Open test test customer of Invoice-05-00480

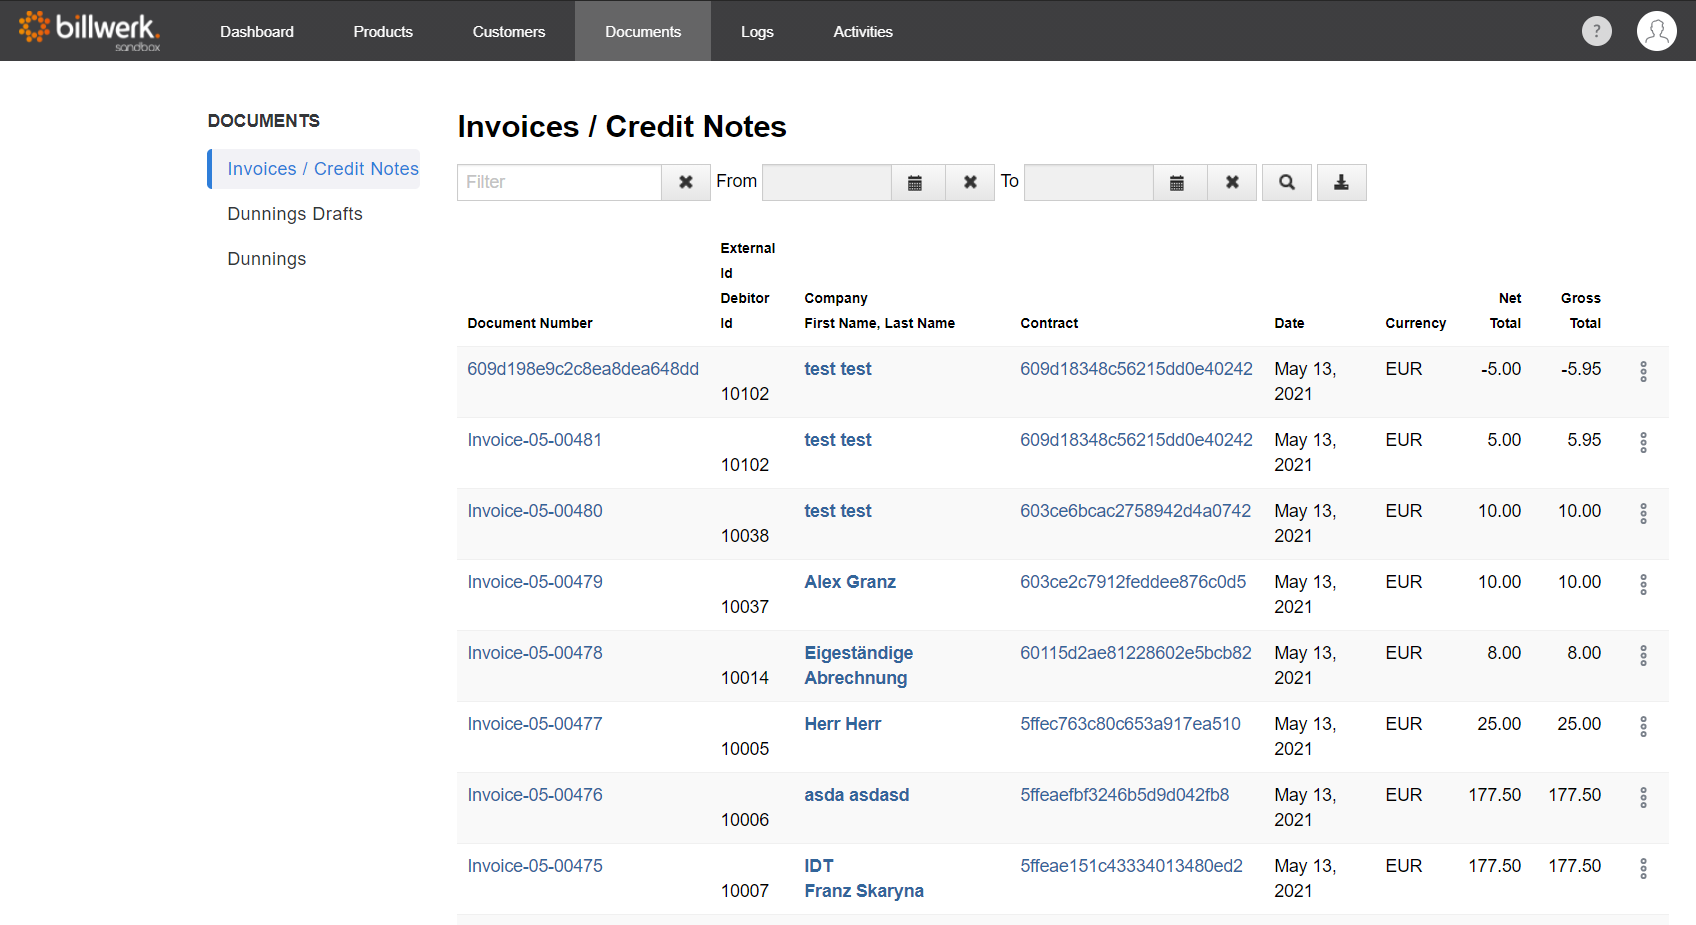[x=838, y=511]
